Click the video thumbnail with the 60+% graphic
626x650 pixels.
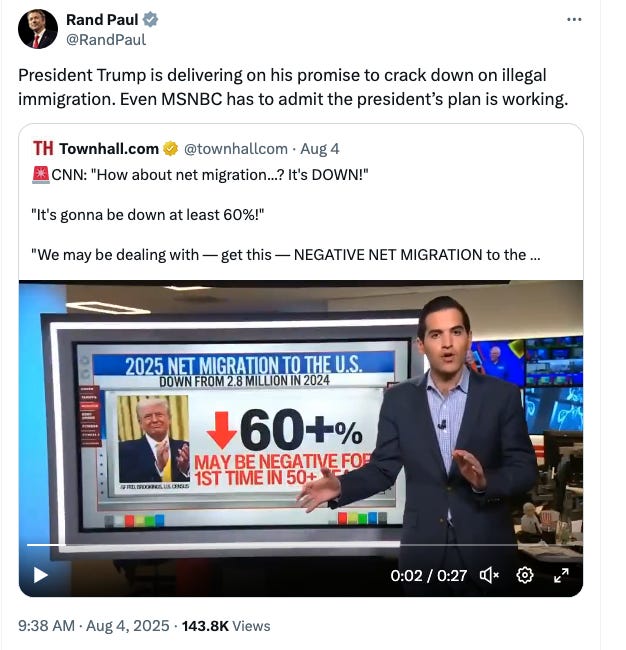[x=301, y=439]
